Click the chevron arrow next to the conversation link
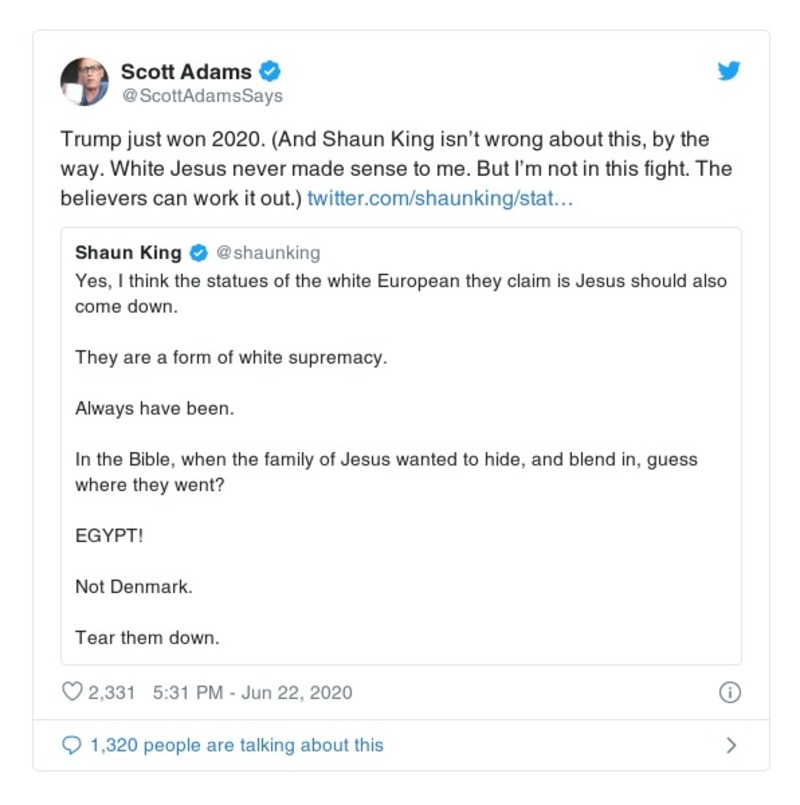The width and height of the screenshot is (800, 805). [731, 744]
